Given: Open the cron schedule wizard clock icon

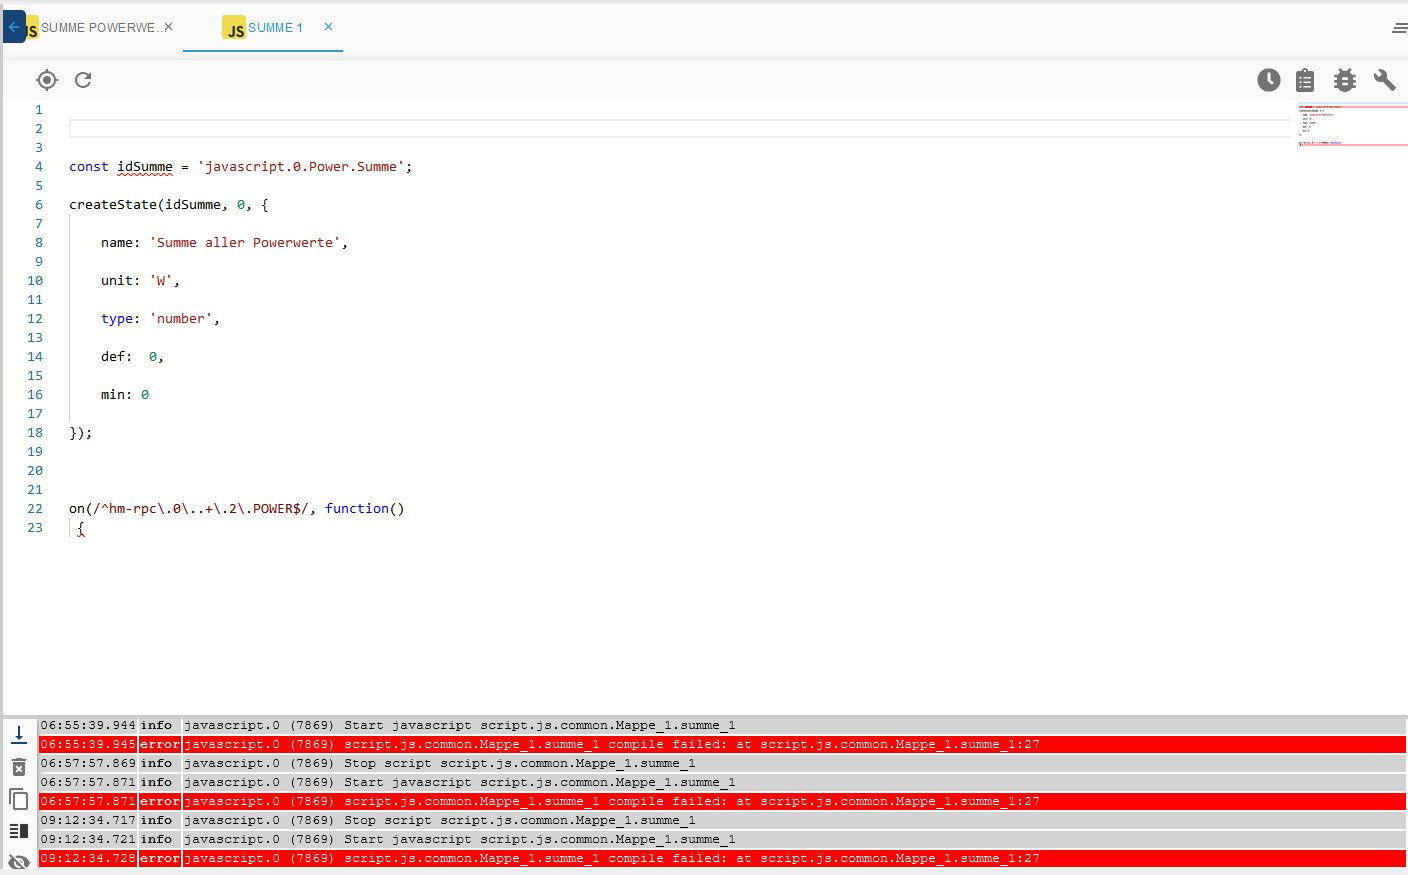Looking at the screenshot, I should (x=1268, y=80).
